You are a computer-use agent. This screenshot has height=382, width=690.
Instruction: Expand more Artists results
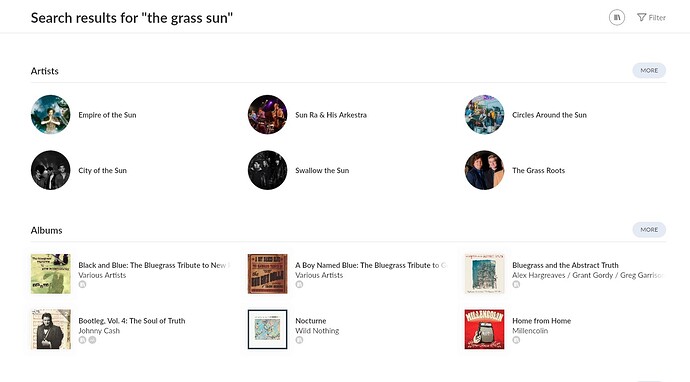[649, 70]
